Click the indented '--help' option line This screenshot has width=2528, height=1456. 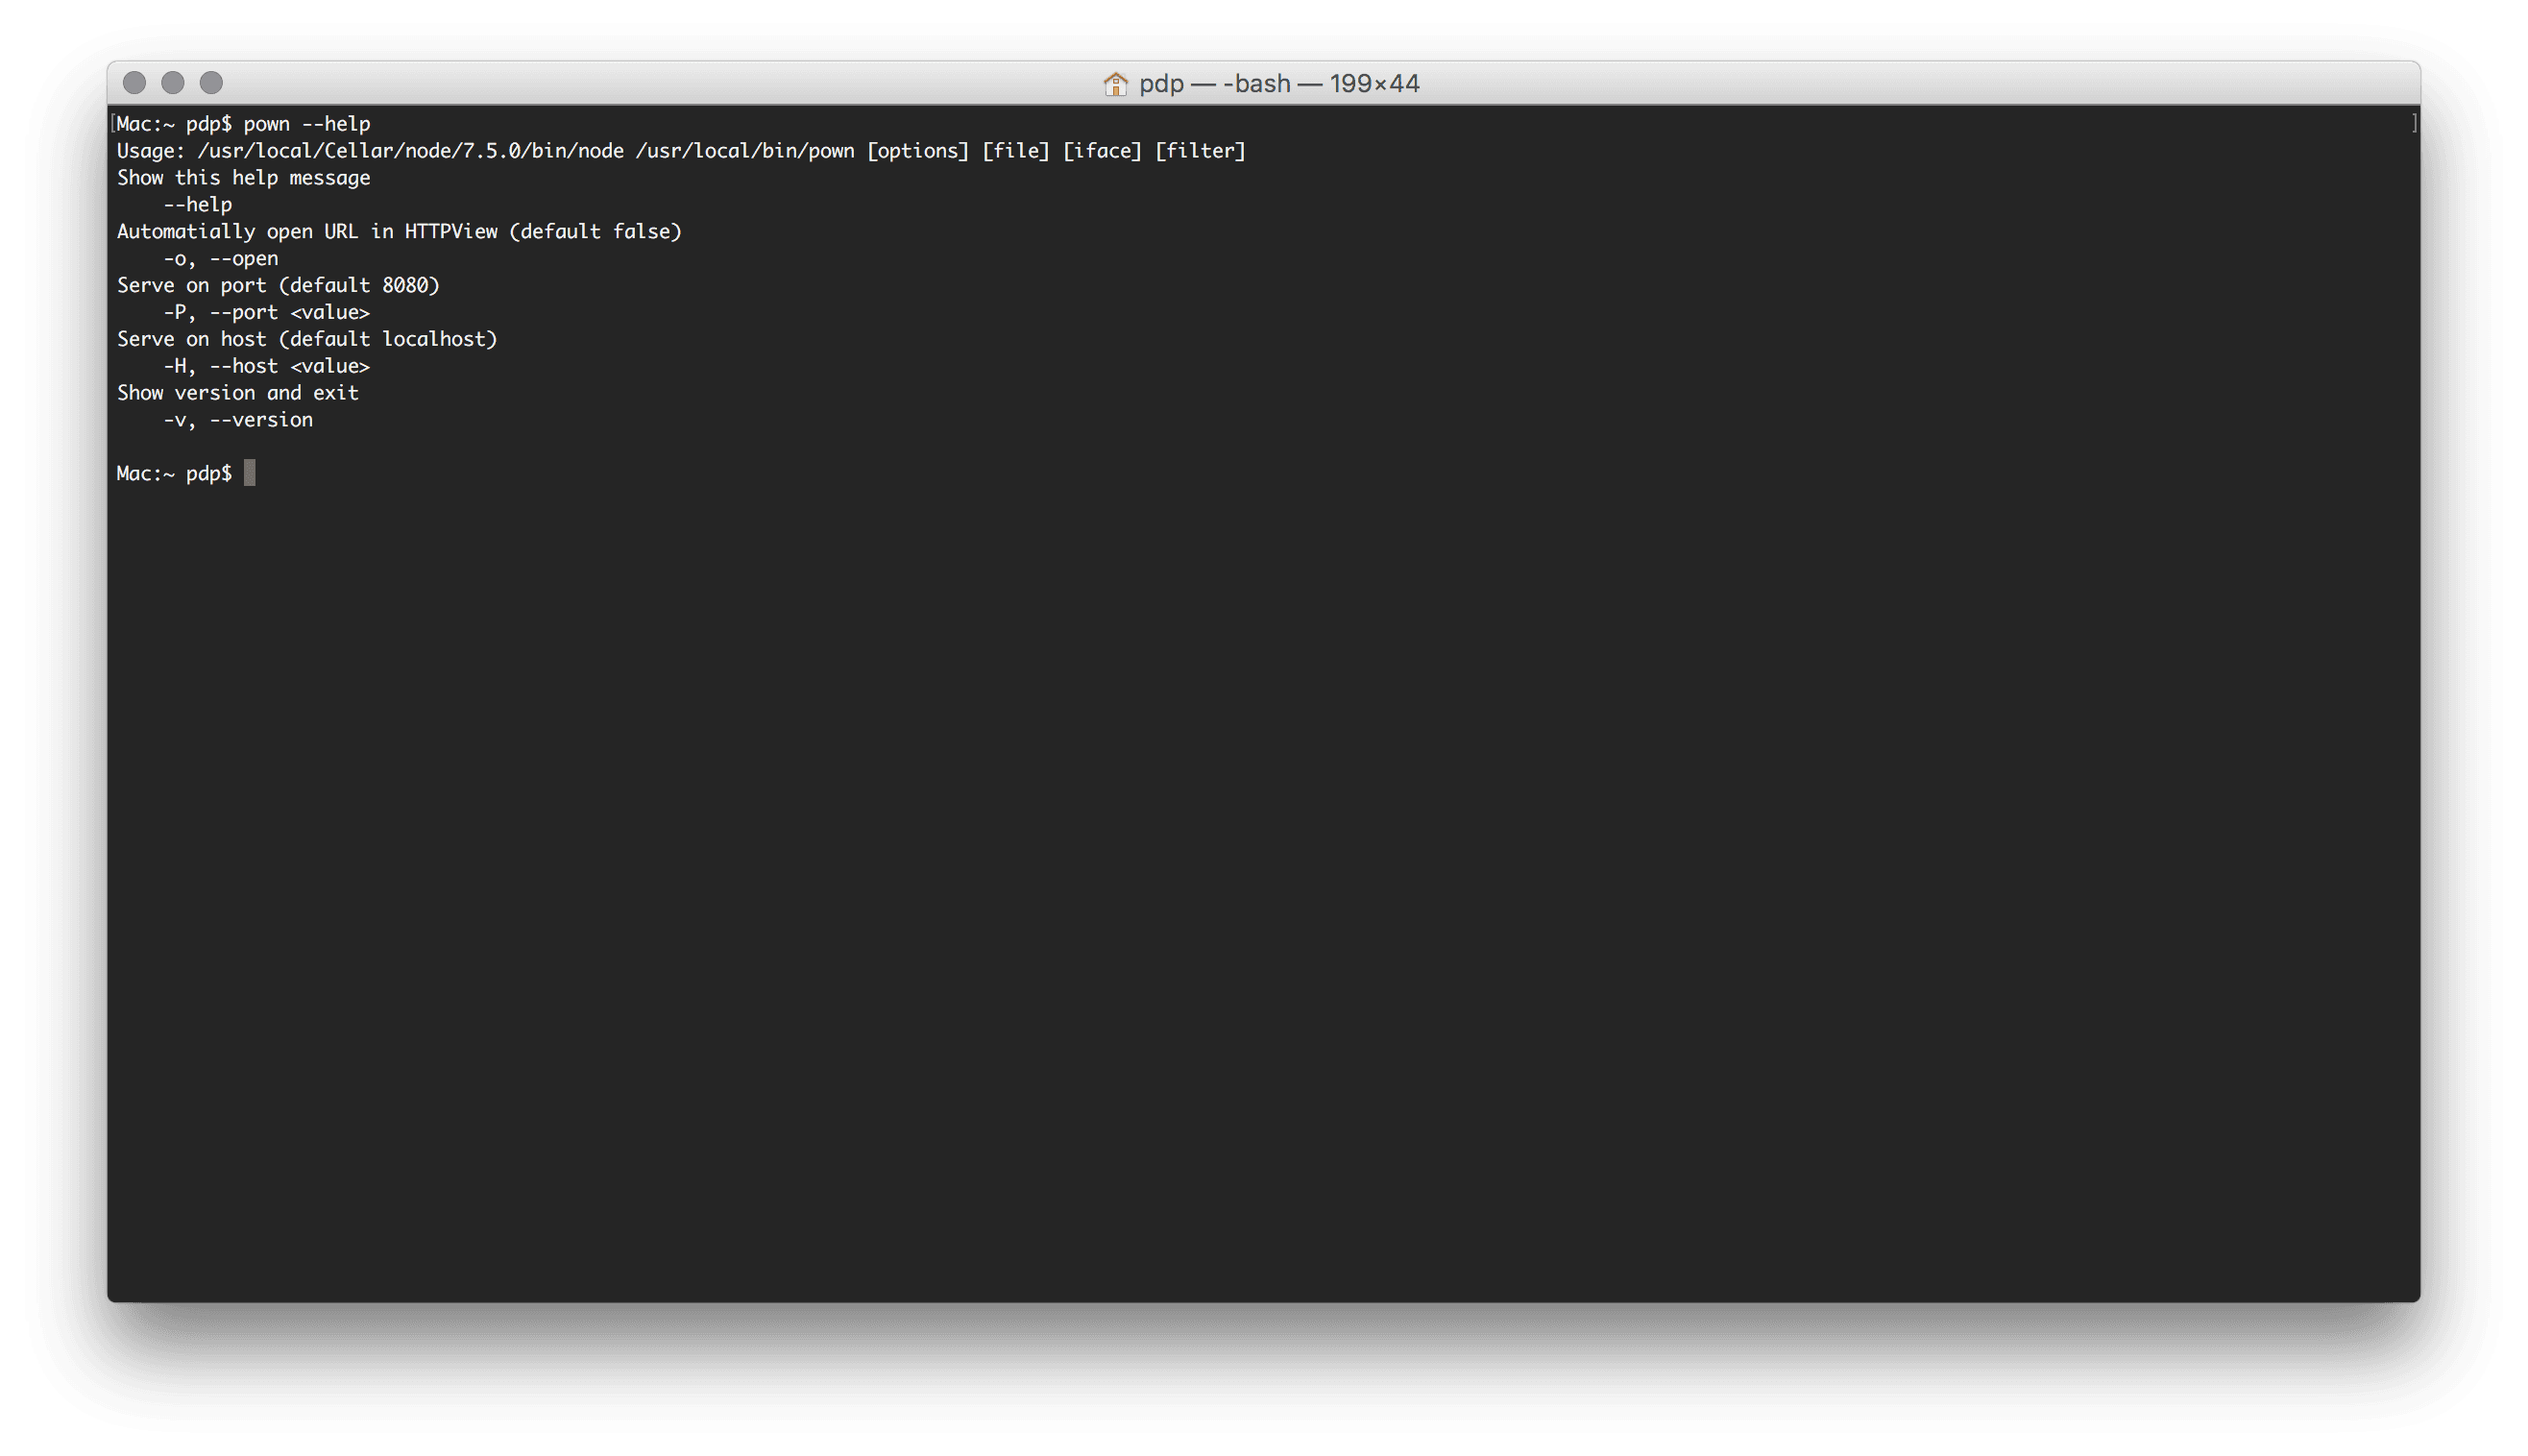(x=197, y=205)
